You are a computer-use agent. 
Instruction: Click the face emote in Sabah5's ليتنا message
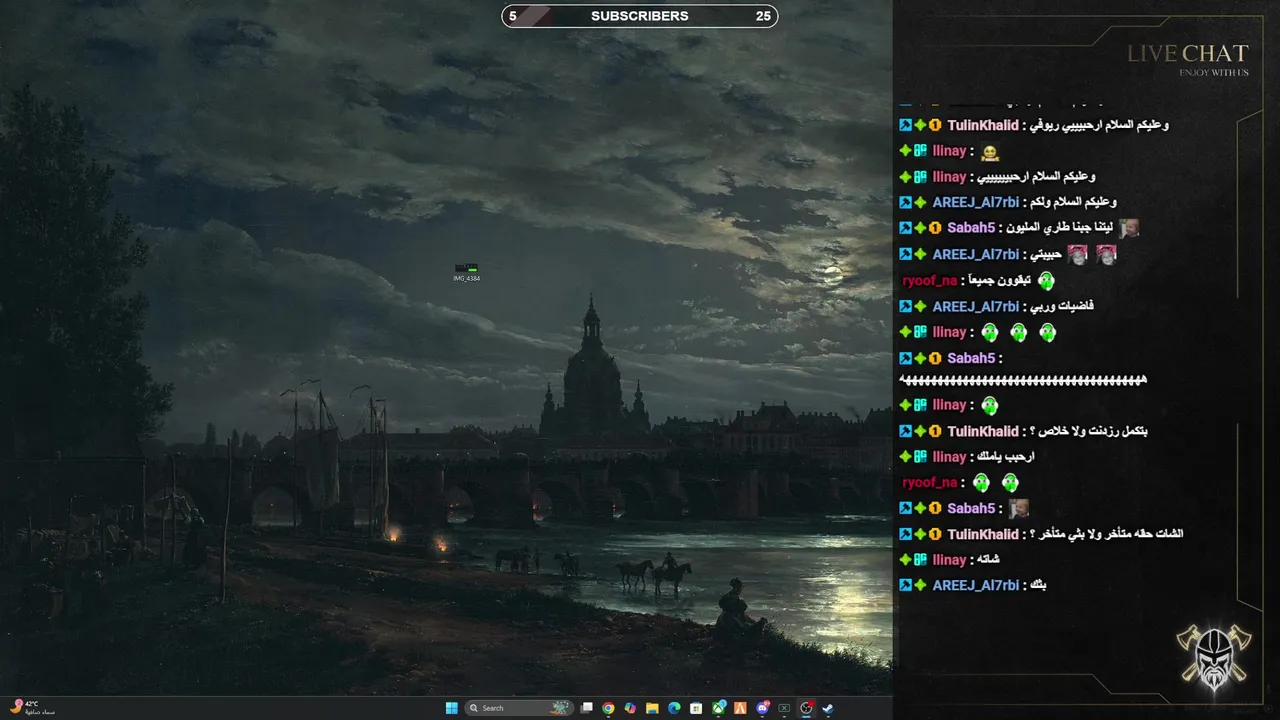pyautogui.click(x=1129, y=228)
